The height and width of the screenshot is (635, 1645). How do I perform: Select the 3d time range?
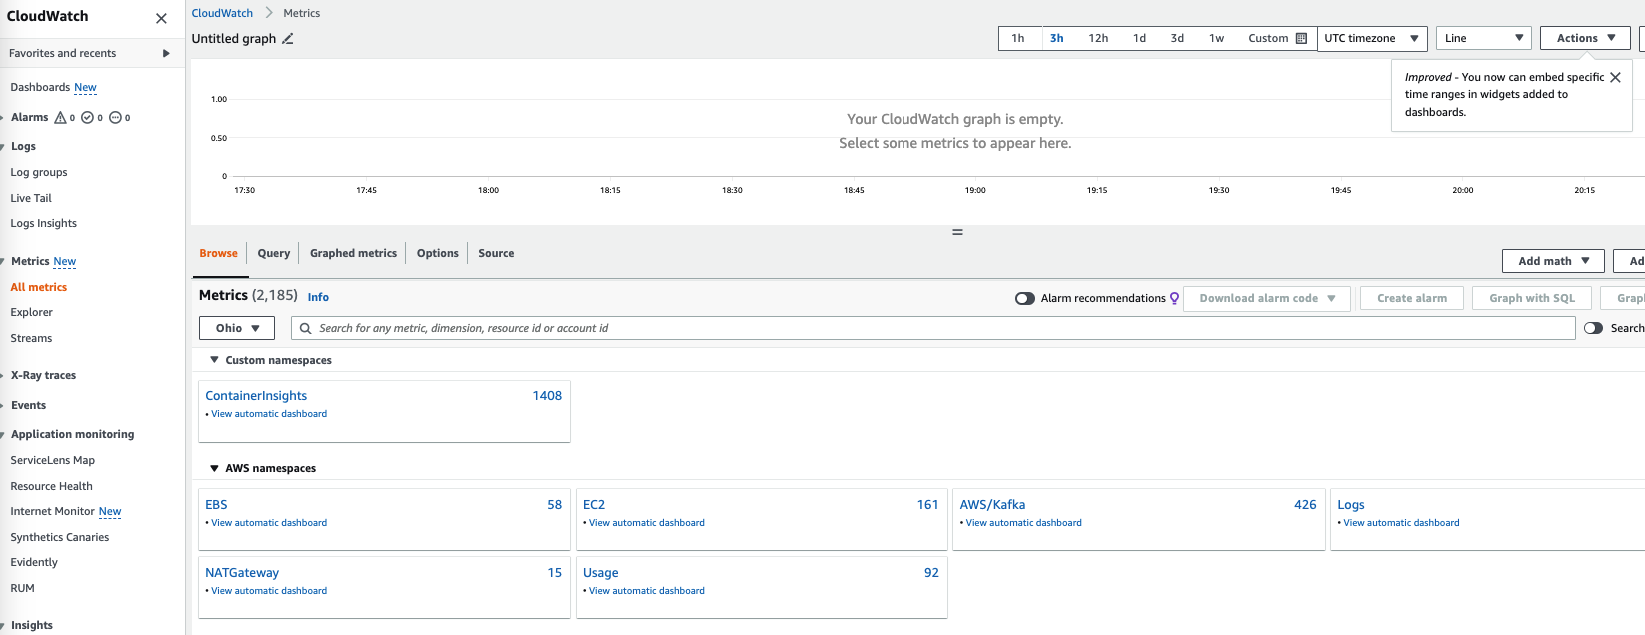pyautogui.click(x=1177, y=38)
